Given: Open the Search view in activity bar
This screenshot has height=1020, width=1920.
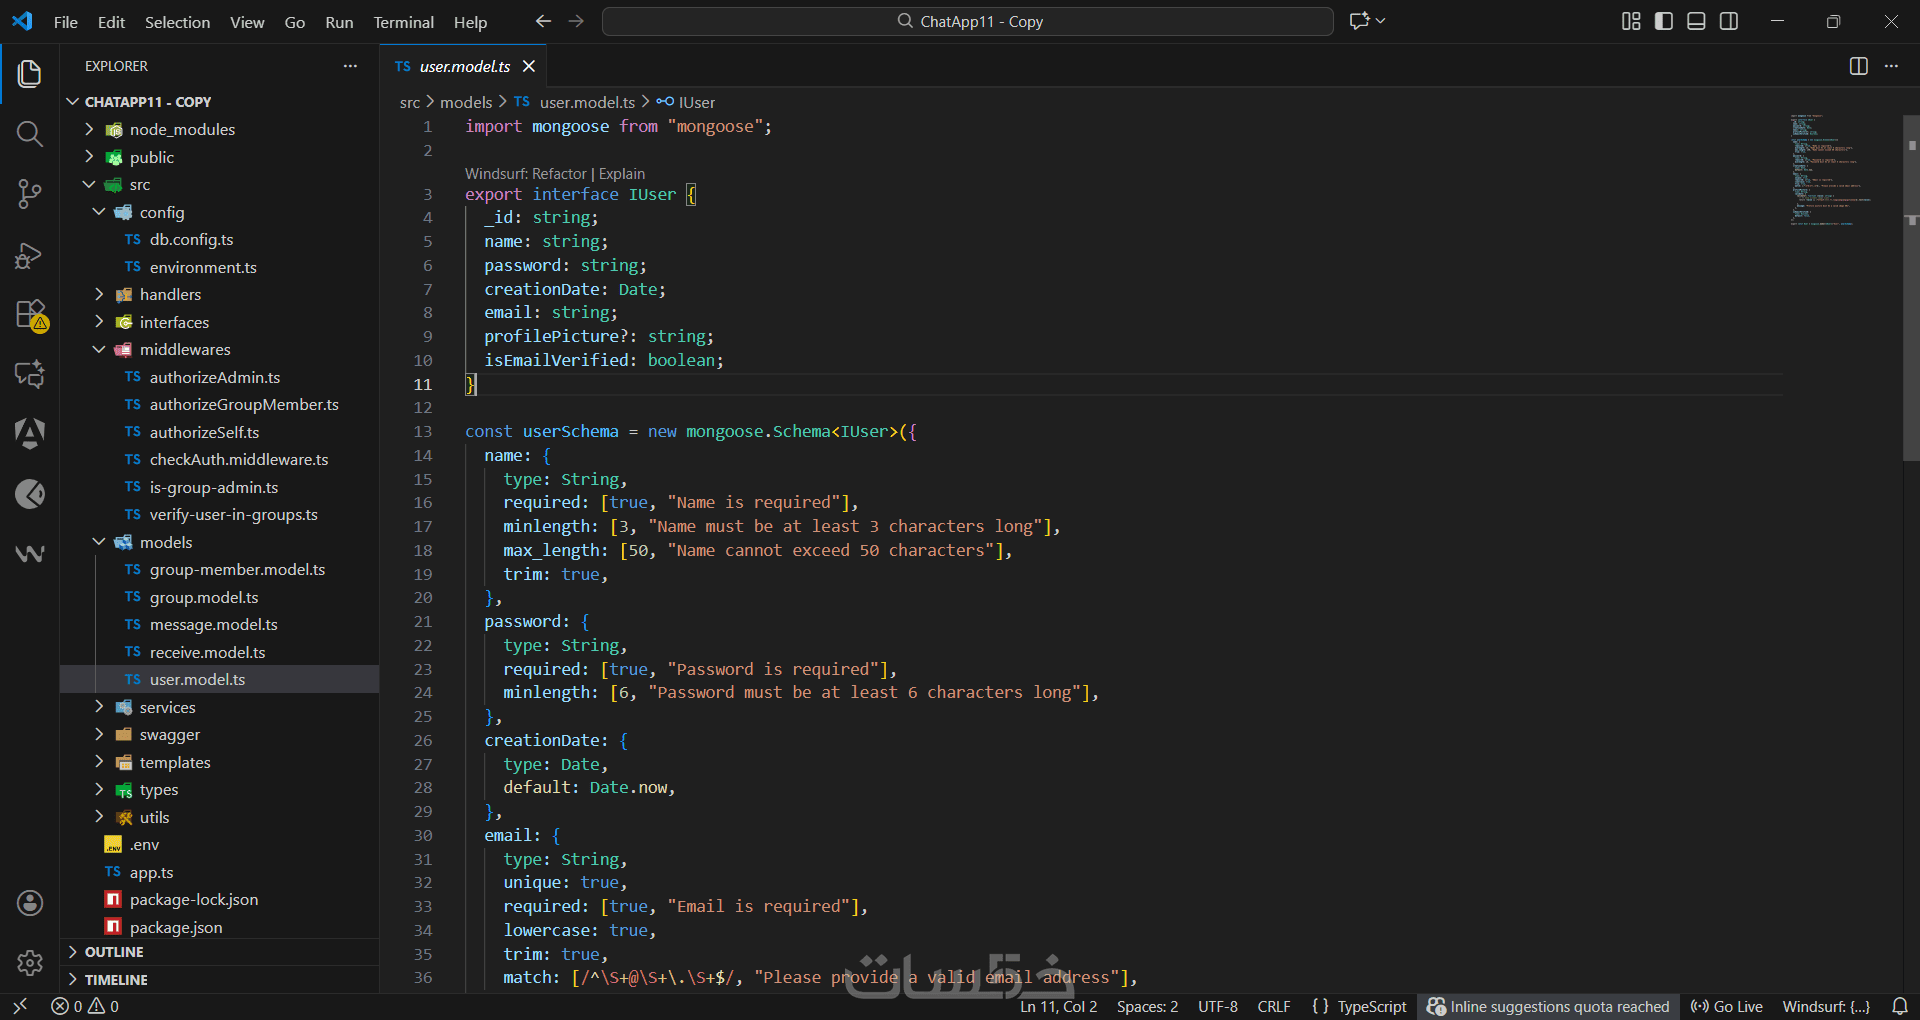Looking at the screenshot, I should coord(30,134).
